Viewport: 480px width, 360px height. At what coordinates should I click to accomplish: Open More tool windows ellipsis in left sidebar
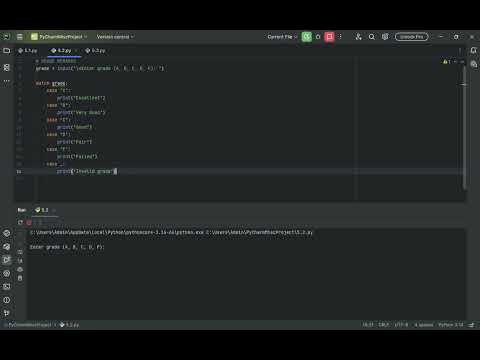(6, 81)
